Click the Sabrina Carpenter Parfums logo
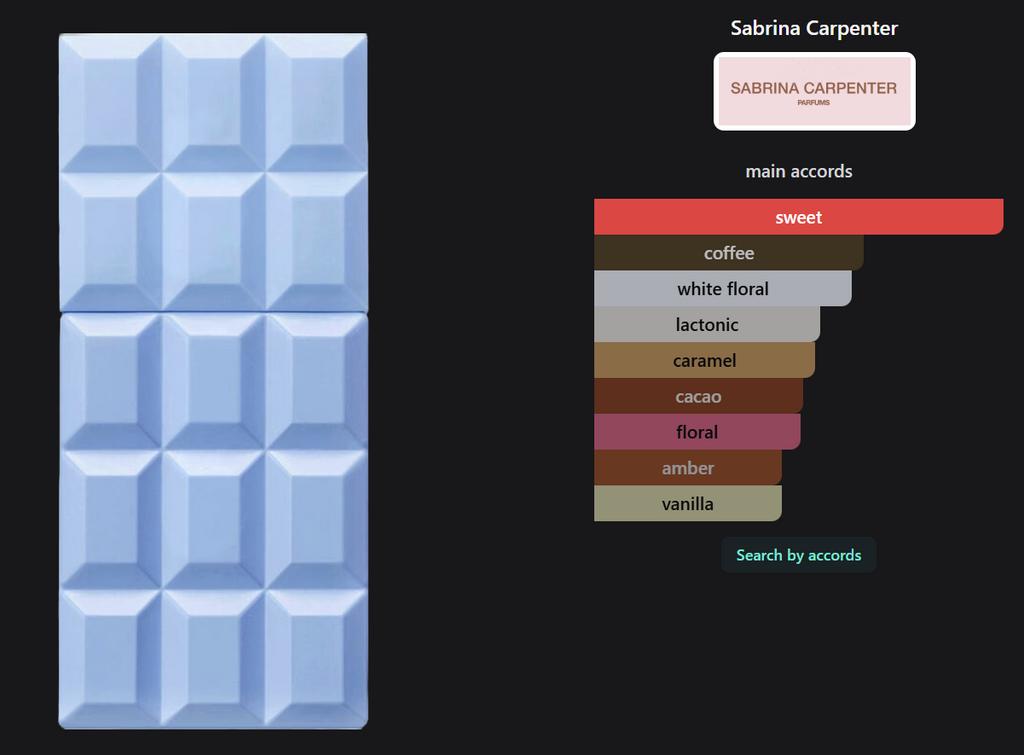The image size is (1024, 755). click(814, 91)
